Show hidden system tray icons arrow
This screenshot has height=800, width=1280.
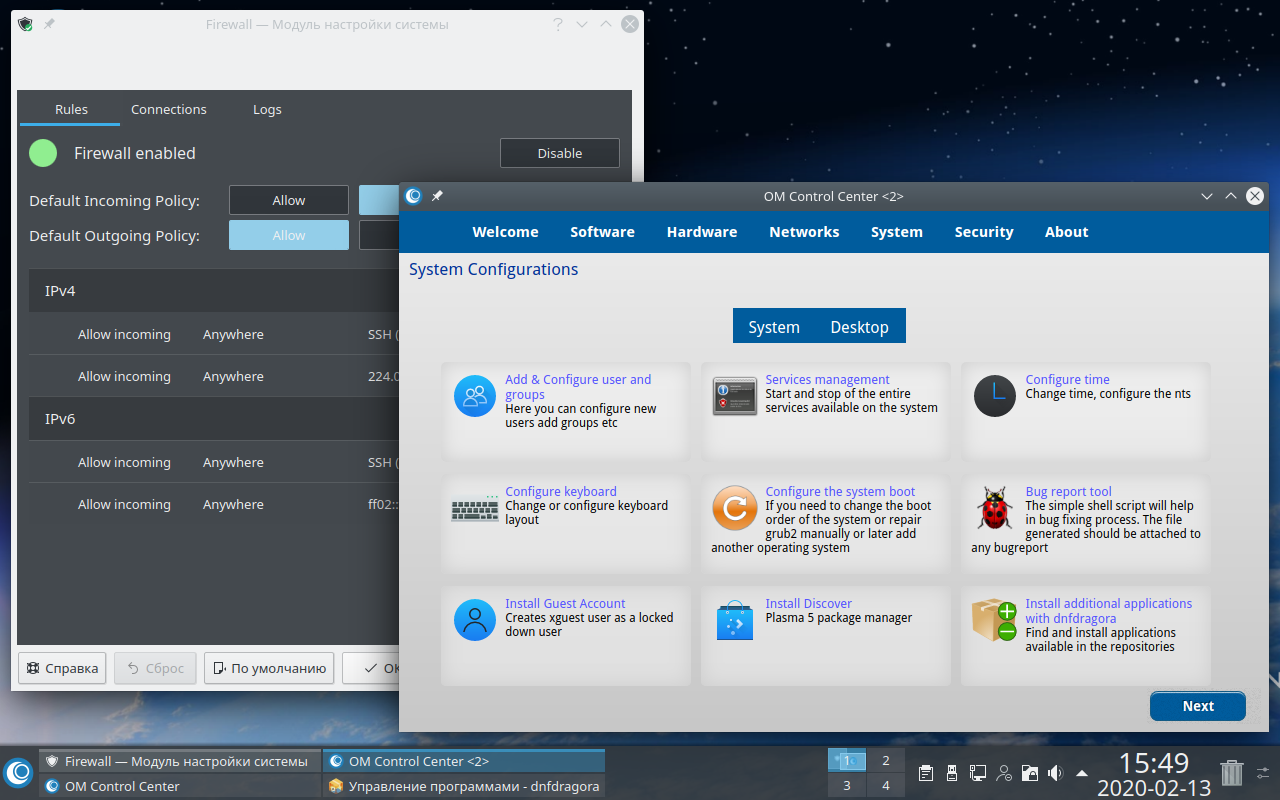(1082, 773)
